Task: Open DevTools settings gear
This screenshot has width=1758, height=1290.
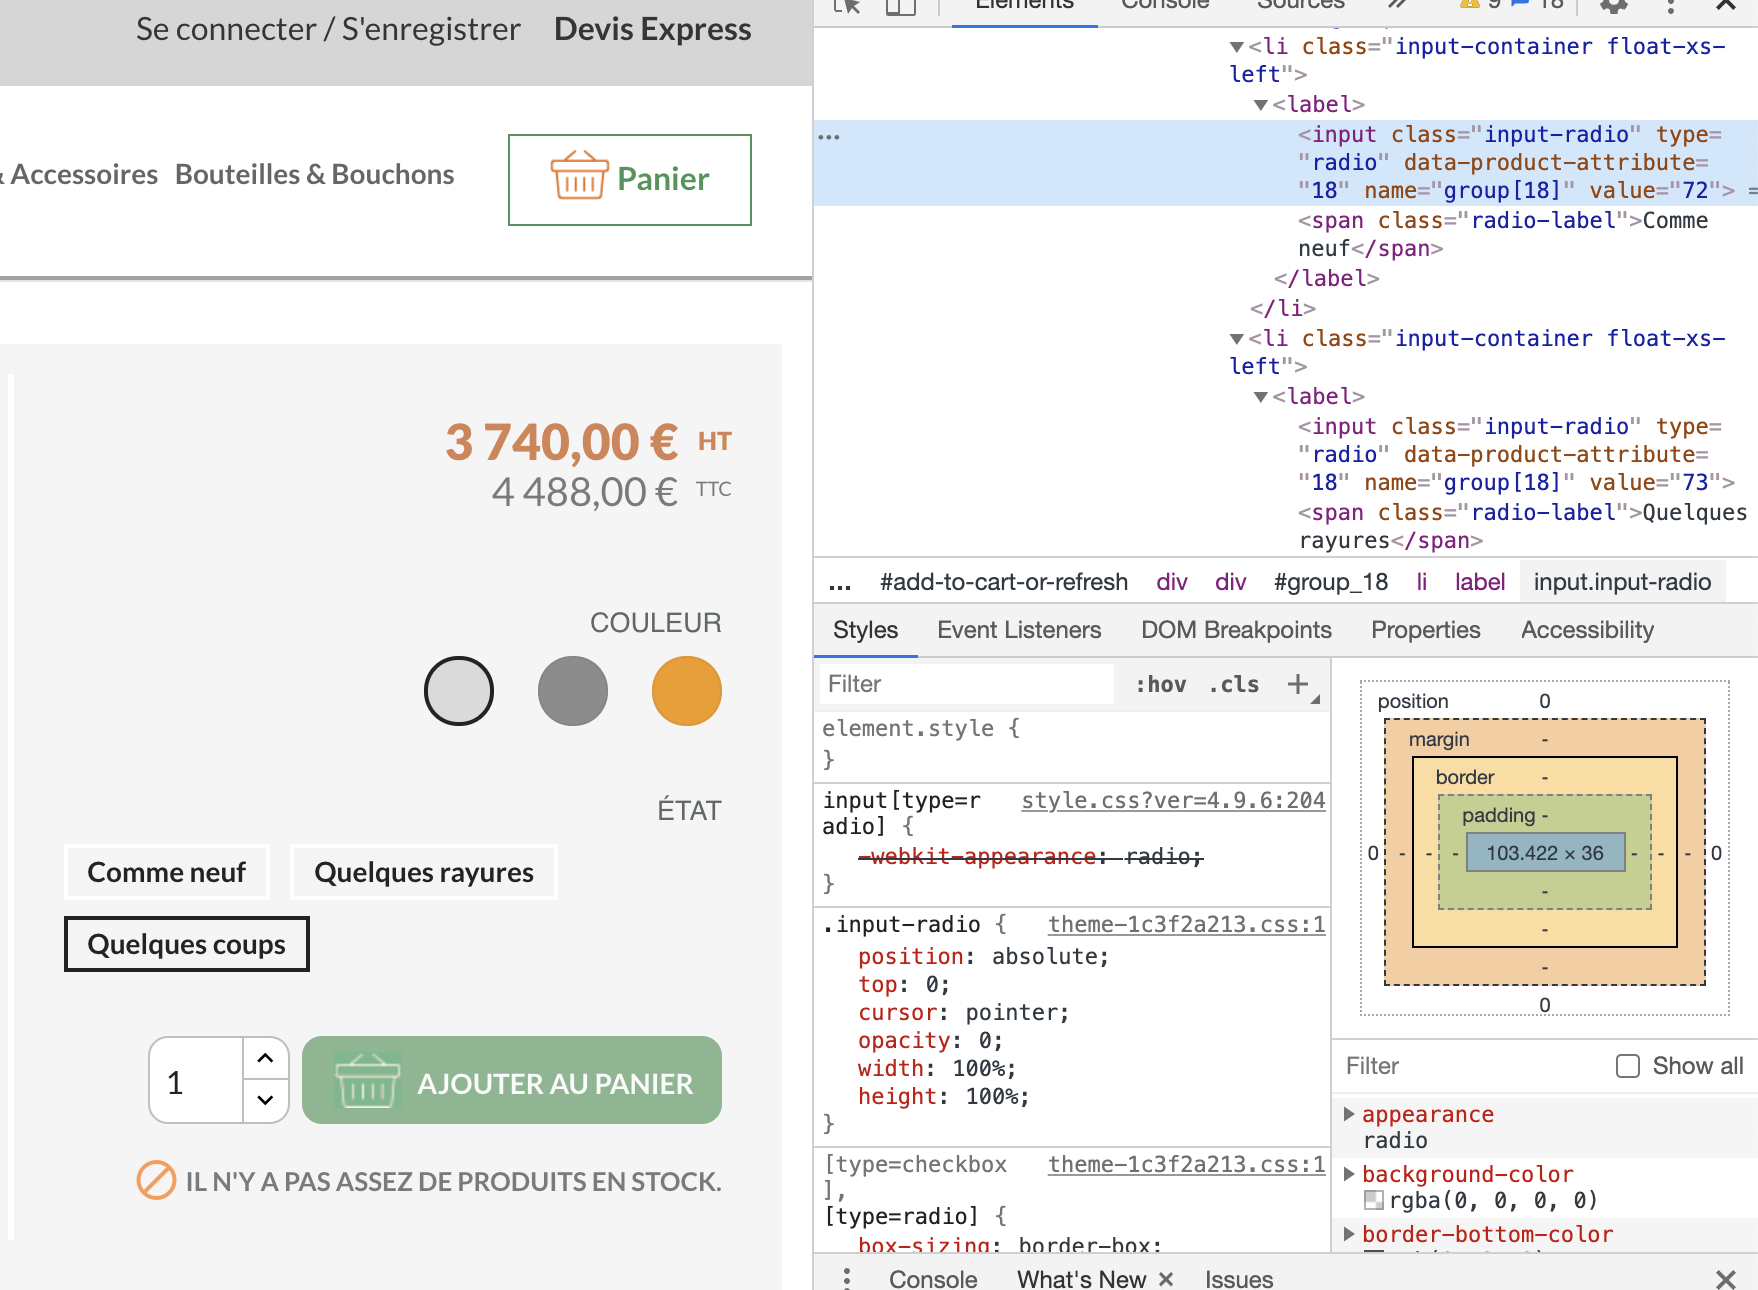Action: click(x=1614, y=6)
